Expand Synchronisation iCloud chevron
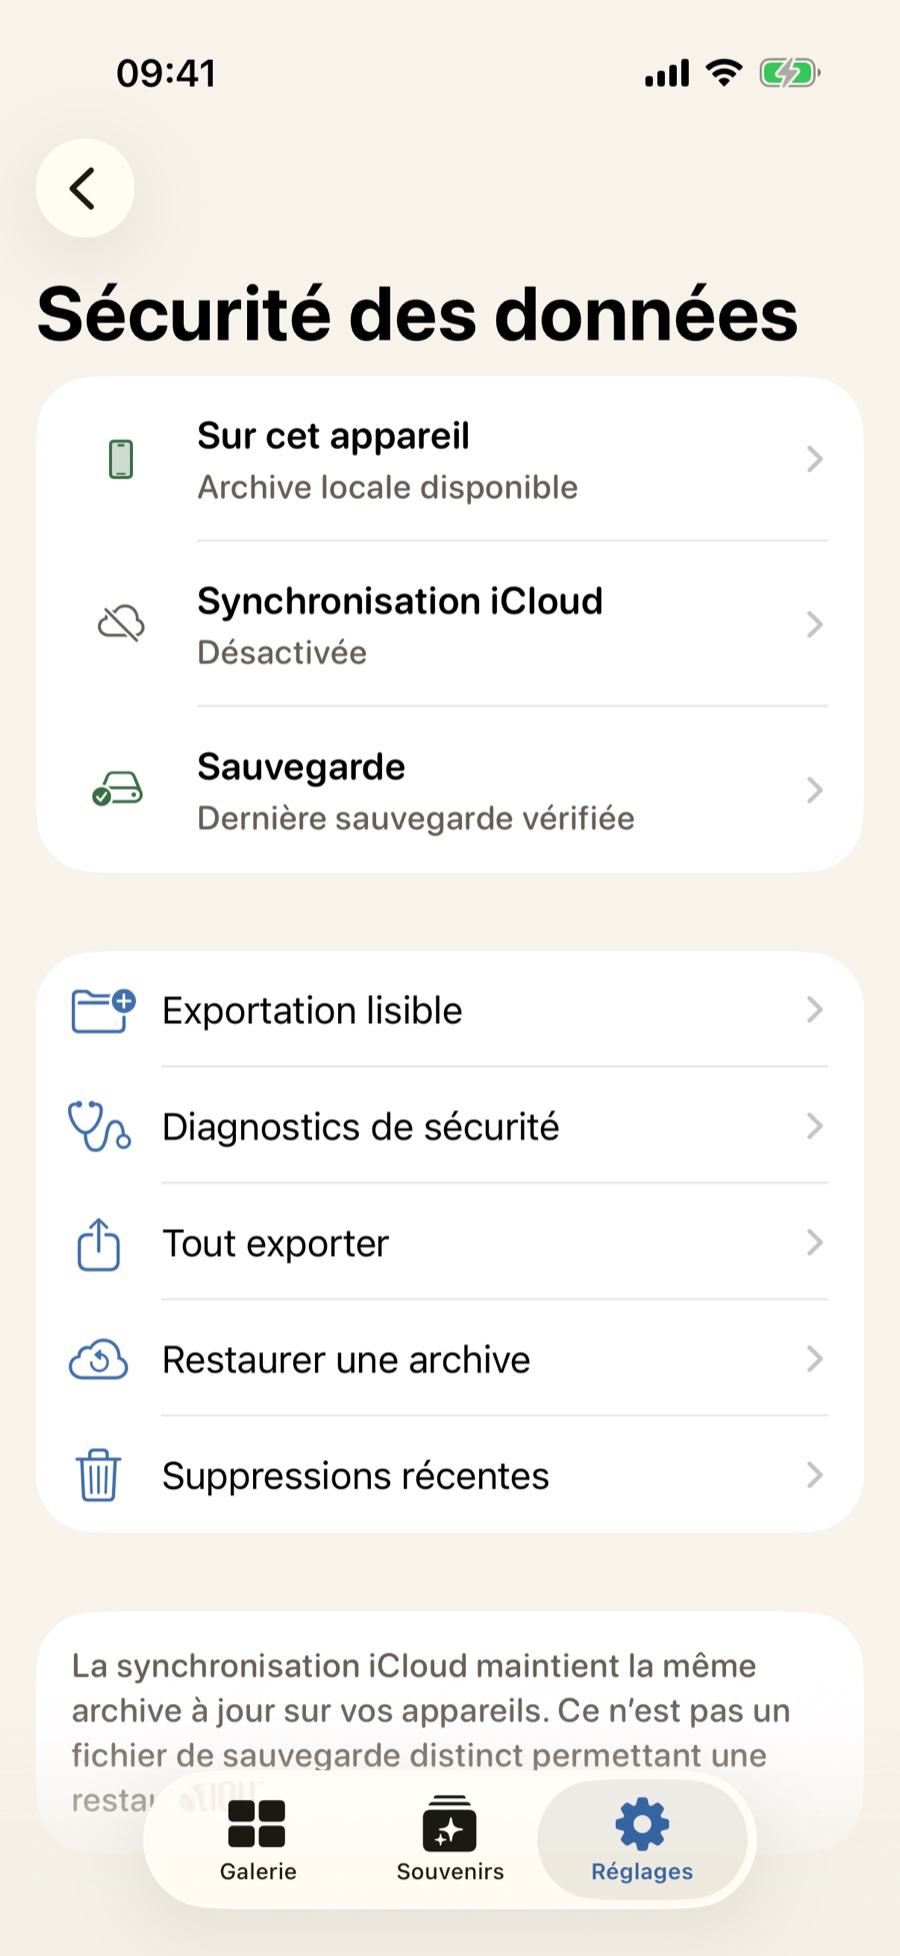Screen dimensions: 900x1956 (815, 625)
